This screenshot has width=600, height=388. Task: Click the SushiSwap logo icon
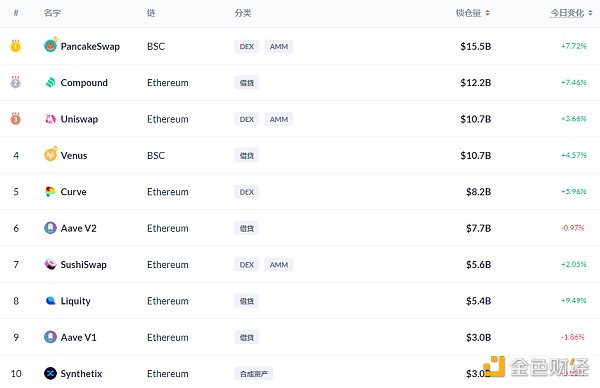51,264
